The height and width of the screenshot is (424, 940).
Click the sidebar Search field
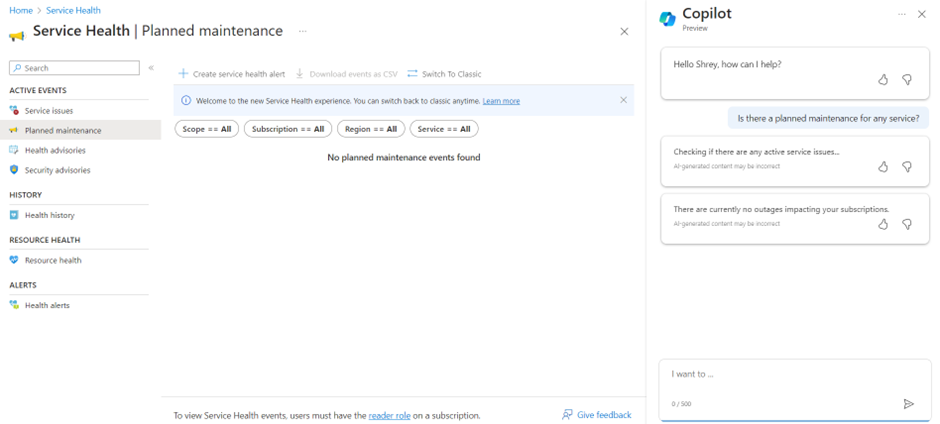[74, 68]
